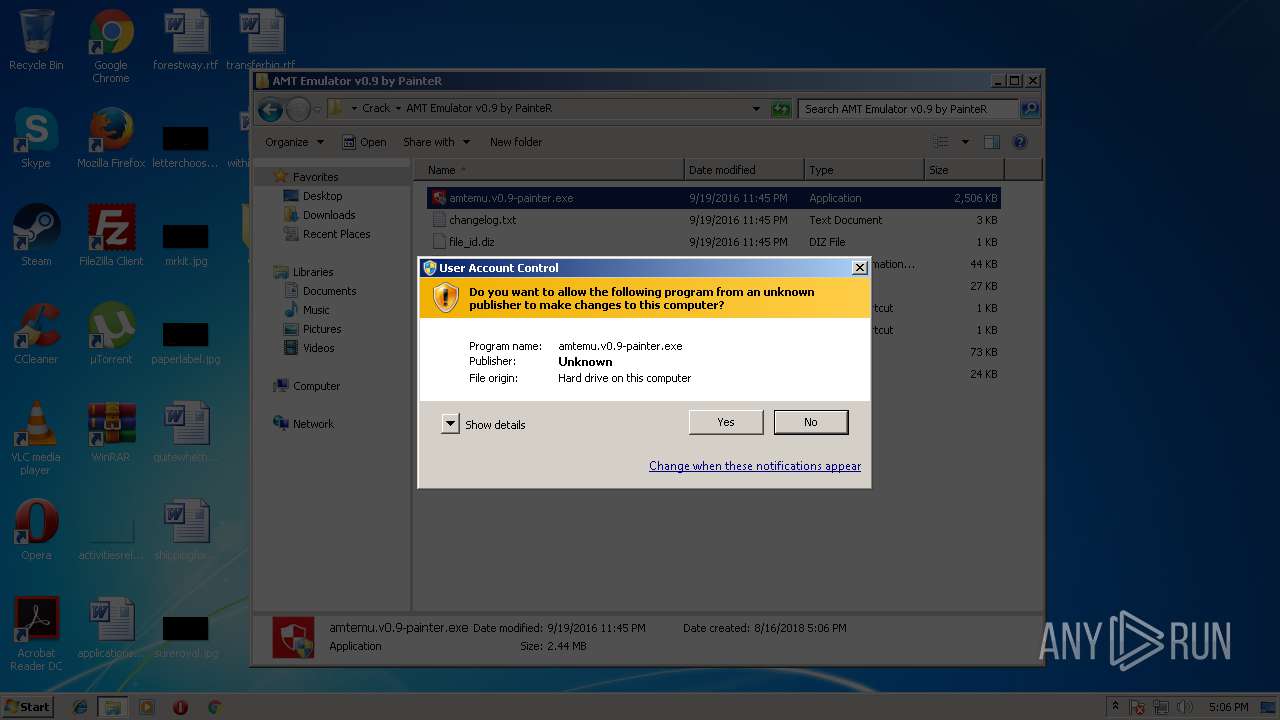
Task: Click New folder in the Explorer toolbar
Action: click(516, 142)
